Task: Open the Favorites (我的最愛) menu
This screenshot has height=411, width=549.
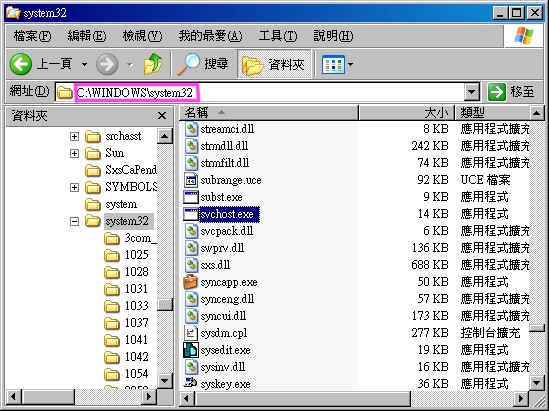Action: click(210, 36)
